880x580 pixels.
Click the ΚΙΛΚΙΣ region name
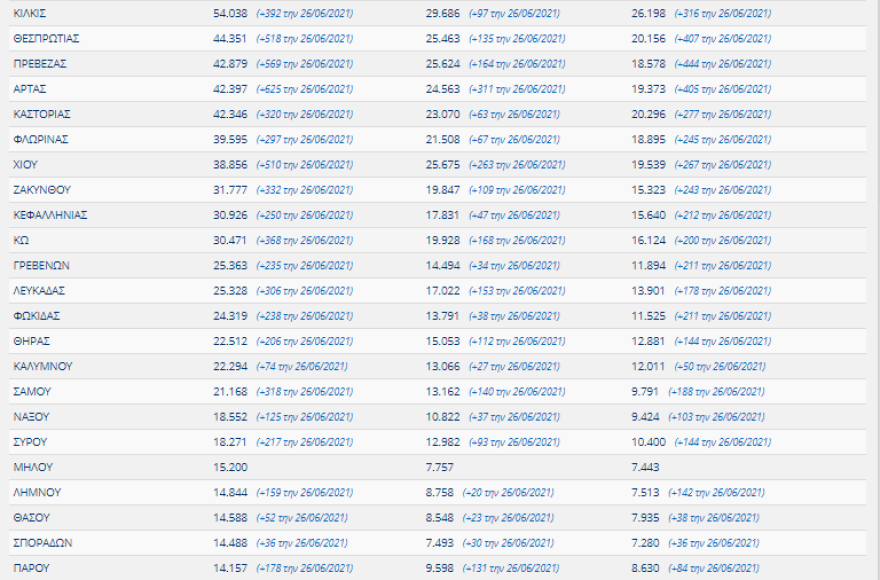tap(30, 14)
